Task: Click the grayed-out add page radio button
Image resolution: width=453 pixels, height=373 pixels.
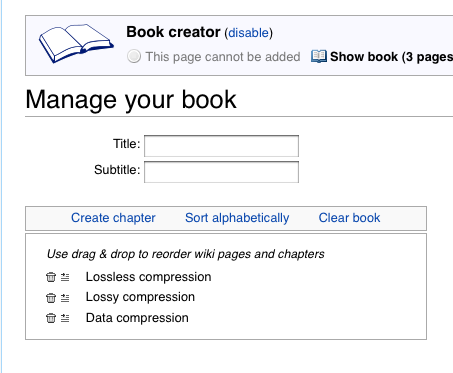Action: tap(134, 56)
